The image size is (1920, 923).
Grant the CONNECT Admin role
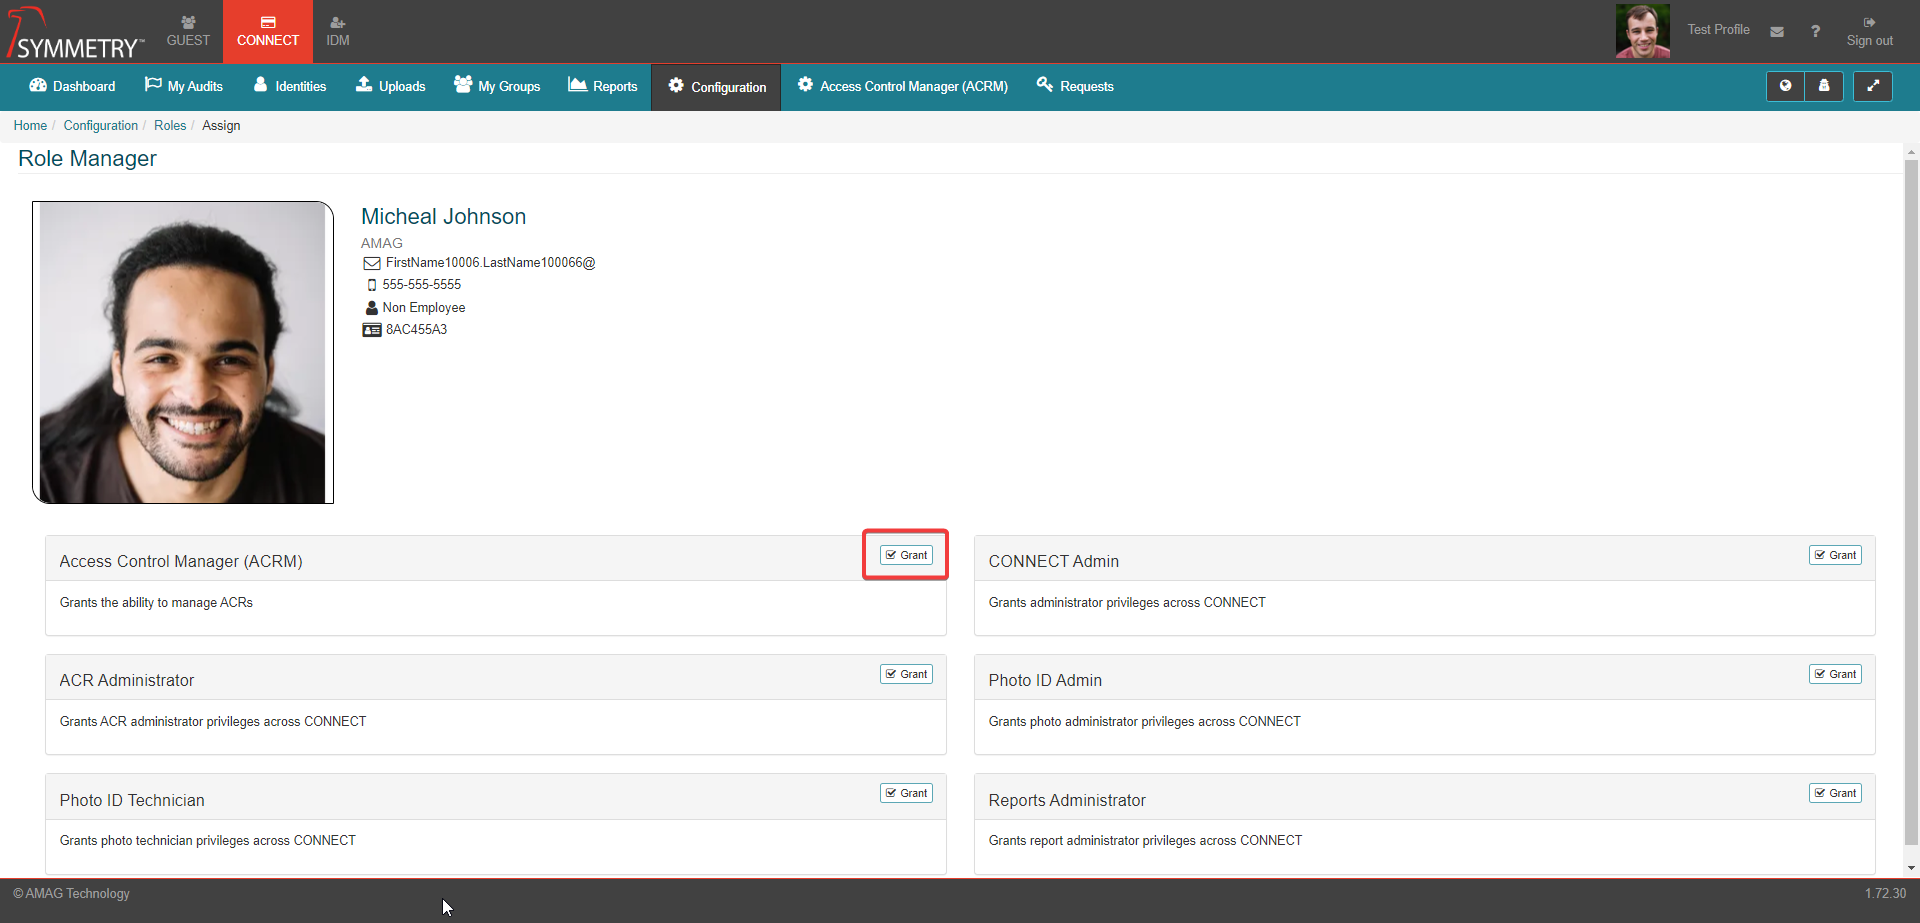click(x=1835, y=555)
